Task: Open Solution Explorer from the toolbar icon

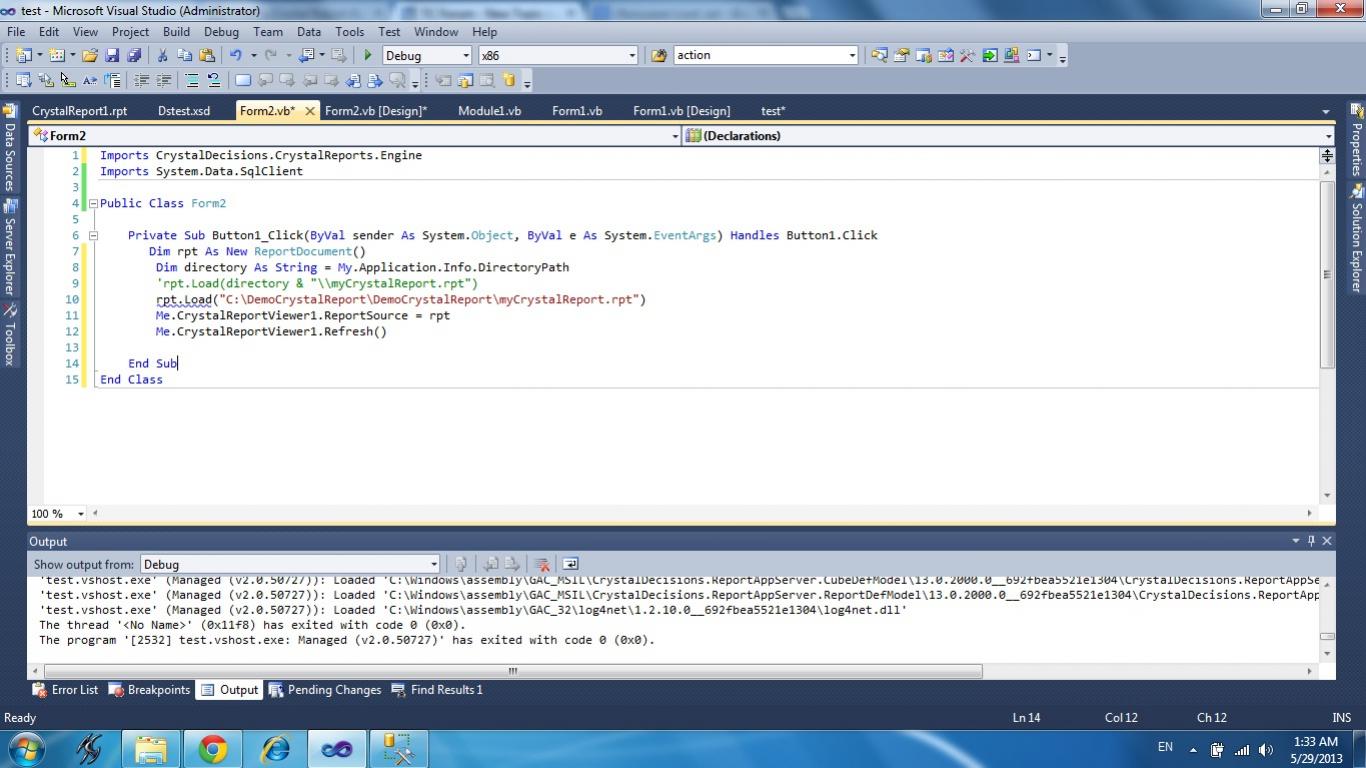Action: (879, 55)
